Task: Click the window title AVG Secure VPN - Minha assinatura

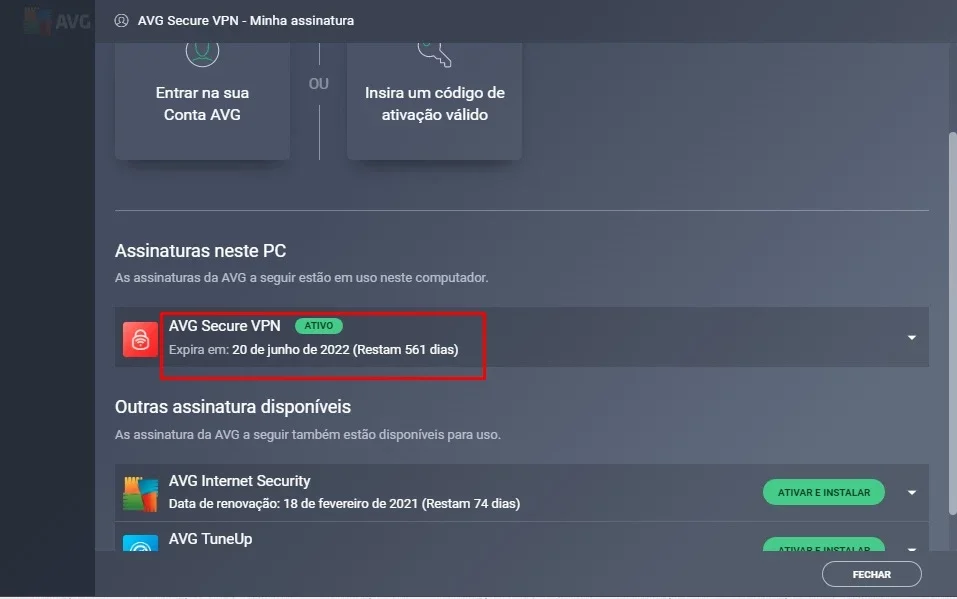Action: [245, 21]
